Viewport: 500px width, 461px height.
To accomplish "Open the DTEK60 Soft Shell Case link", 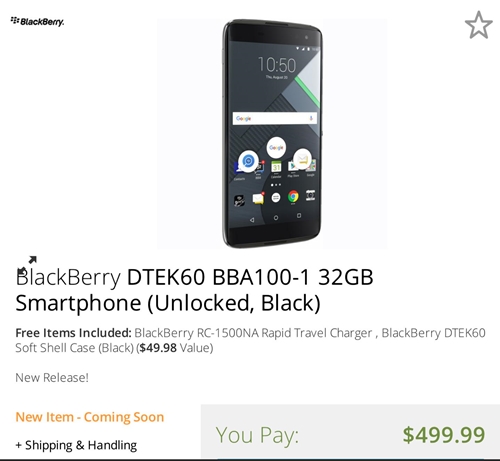I will click(x=250, y=340).
